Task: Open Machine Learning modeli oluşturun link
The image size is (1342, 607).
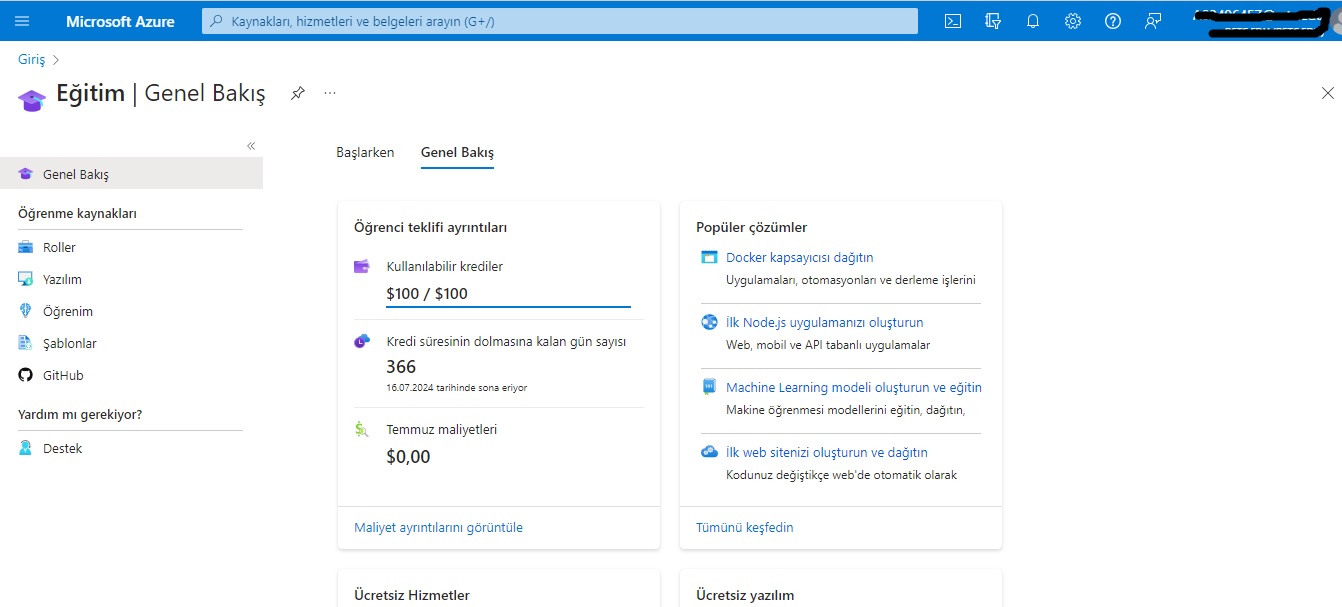Action: tap(854, 387)
